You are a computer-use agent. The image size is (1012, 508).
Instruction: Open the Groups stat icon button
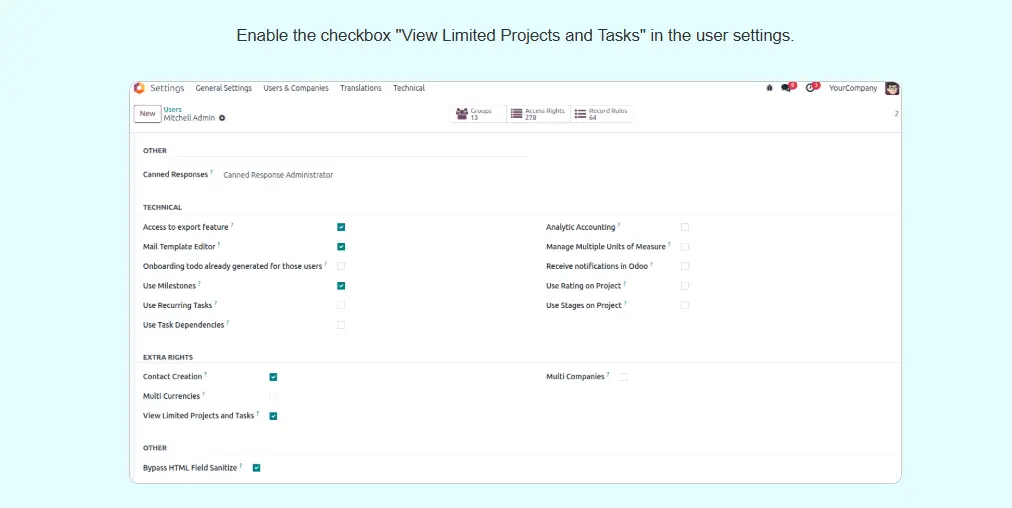pos(462,114)
